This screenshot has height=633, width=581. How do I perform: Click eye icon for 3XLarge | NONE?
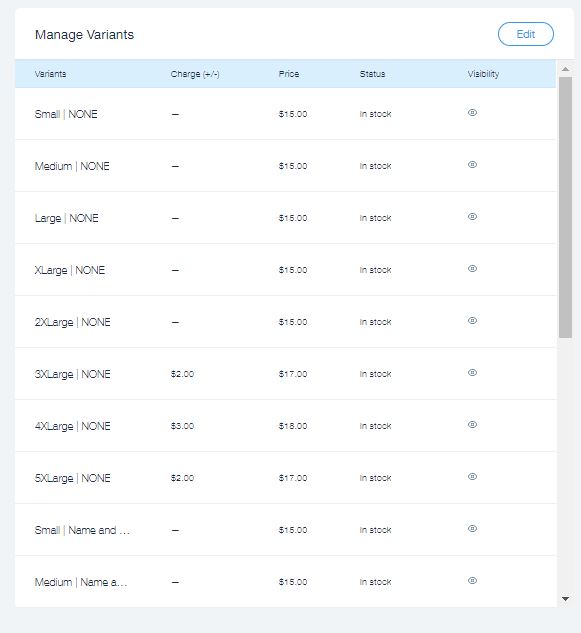coord(472,373)
